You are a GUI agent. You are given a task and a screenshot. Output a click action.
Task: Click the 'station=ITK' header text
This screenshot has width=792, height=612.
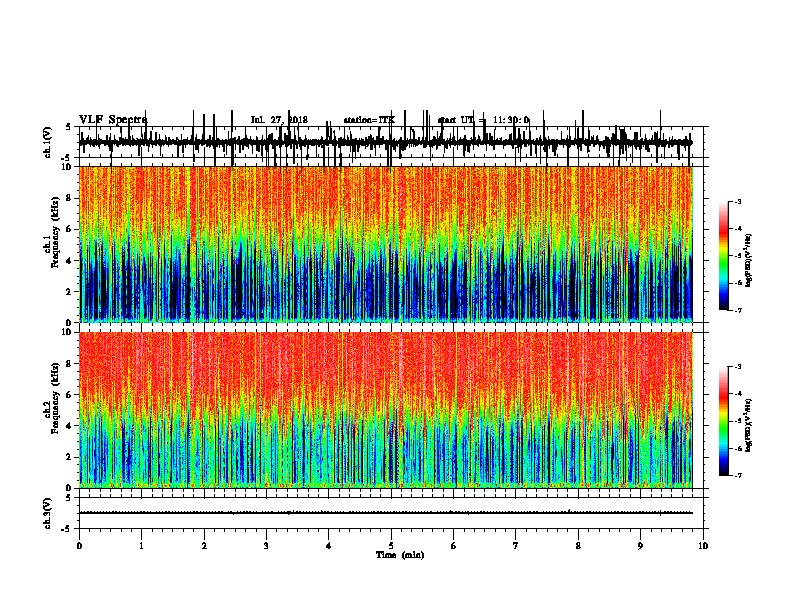370,120
